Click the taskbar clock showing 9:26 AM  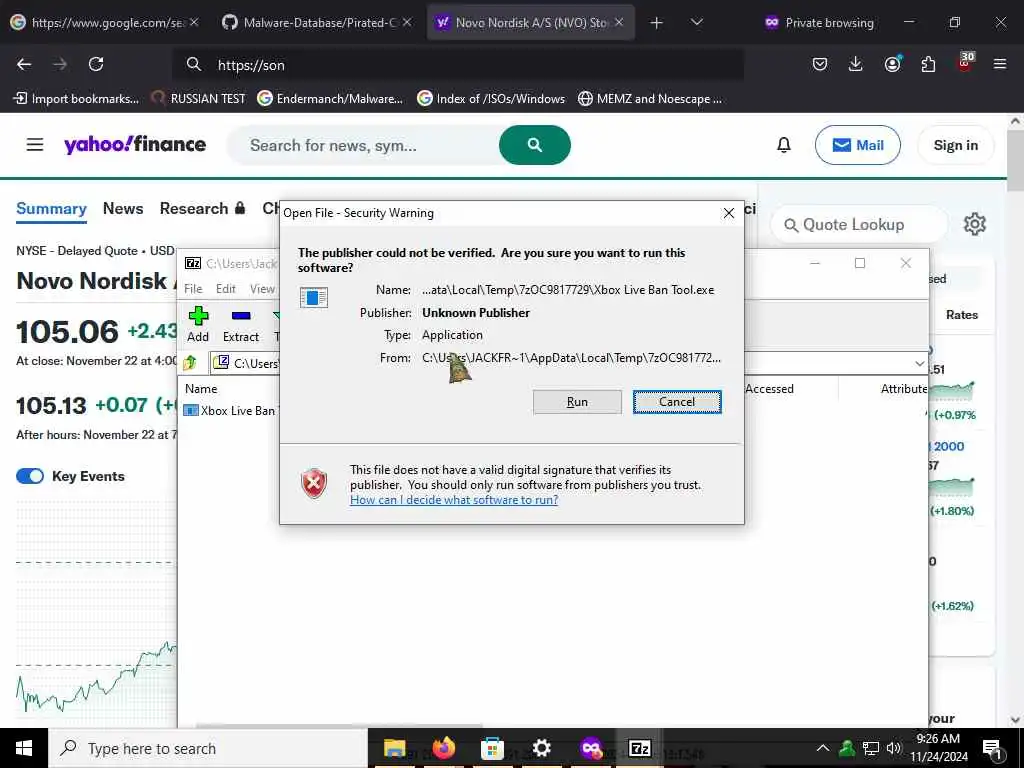[938, 748]
